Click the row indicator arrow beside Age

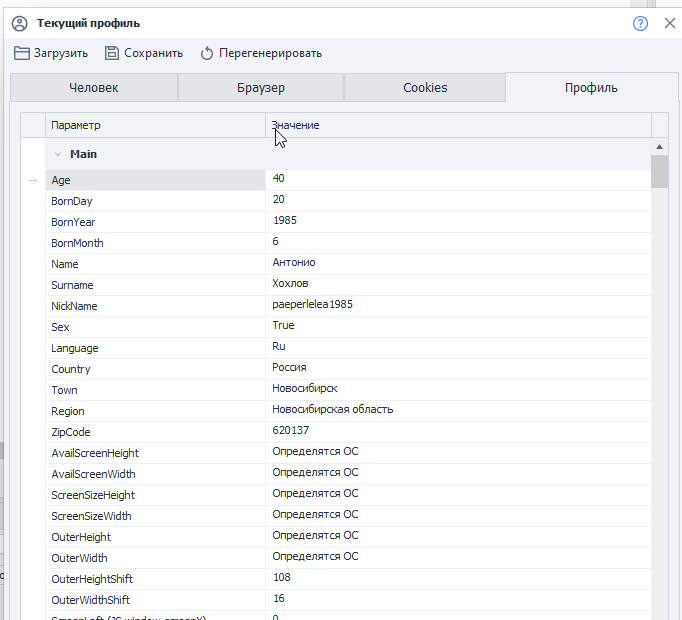[x=33, y=180]
